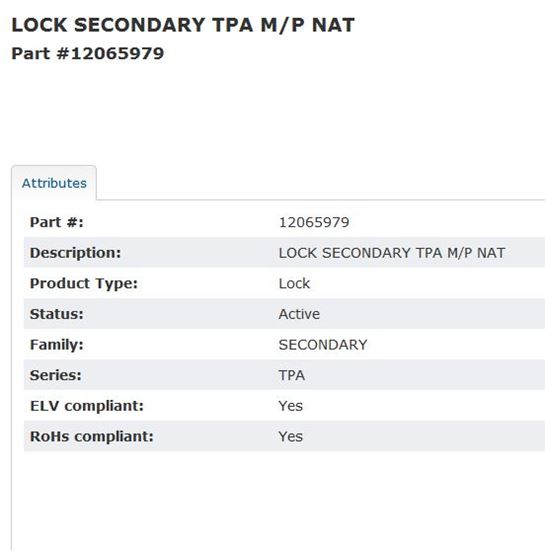The height and width of the screenshot is (550, 545).
Task: Click the page title LOCK SECONDARY TPA M/P NAT
Action: [x=183, y=25]
